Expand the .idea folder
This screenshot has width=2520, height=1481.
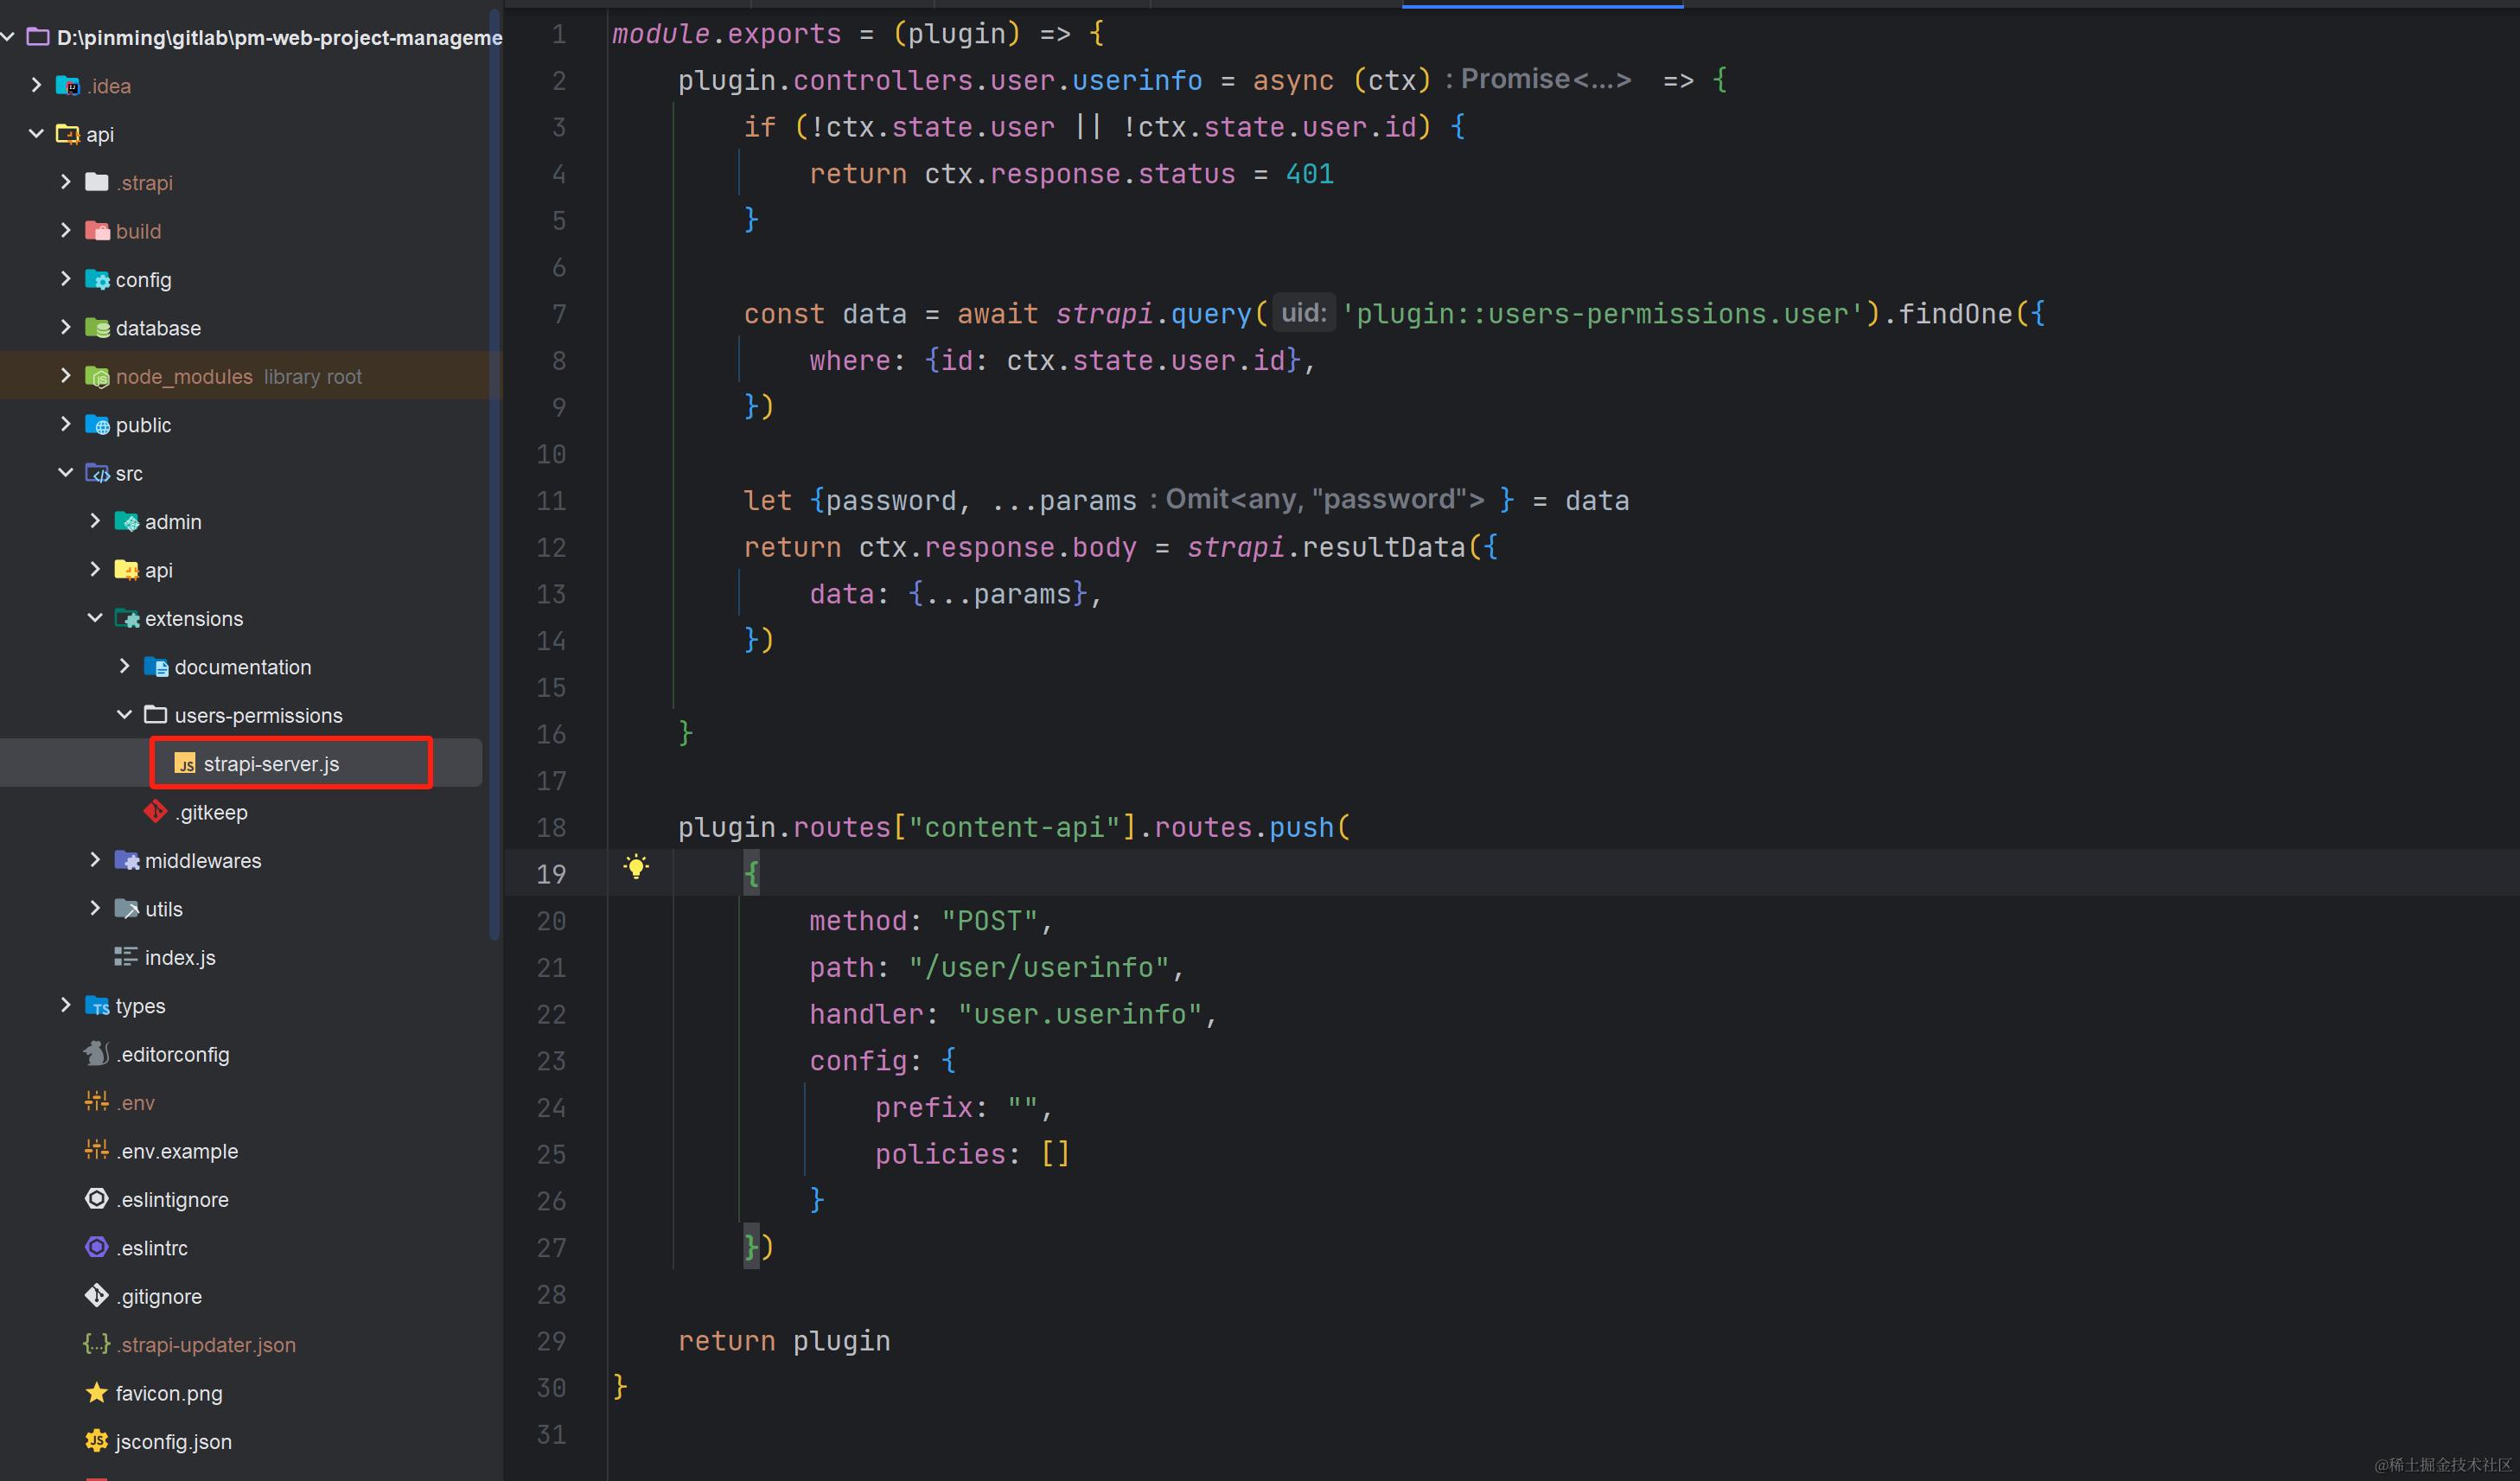click(x=36, y=85)
